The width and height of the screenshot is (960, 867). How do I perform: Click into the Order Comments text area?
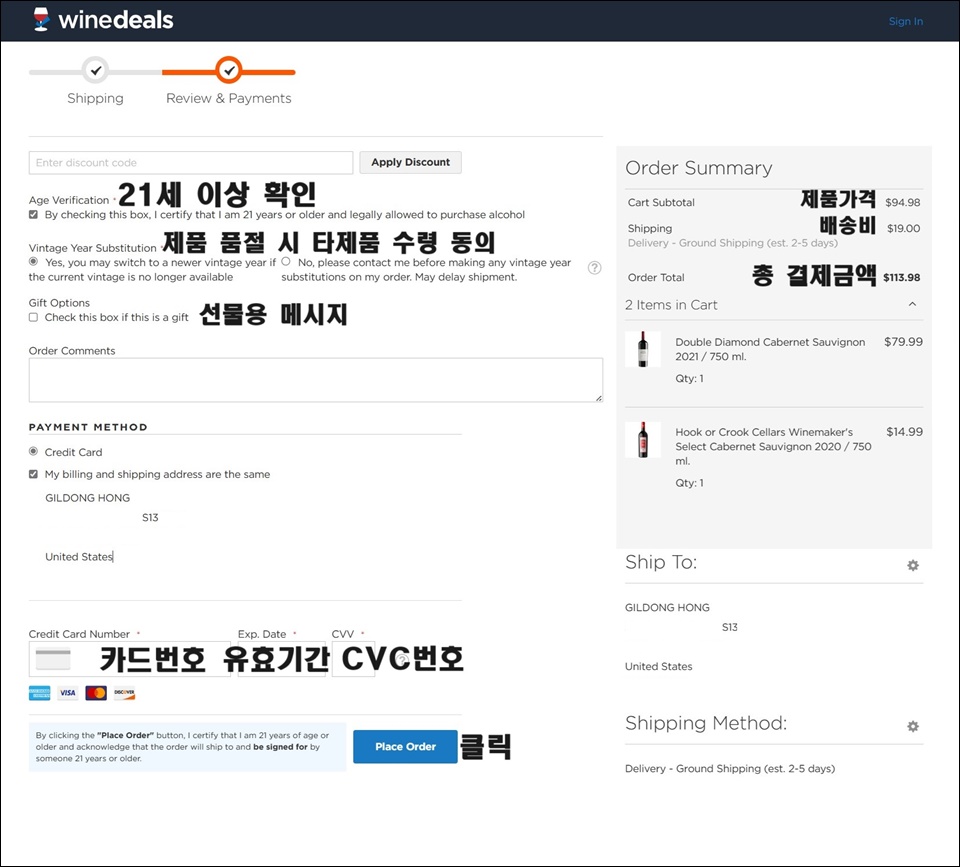pyautogui.click(x=316, y=380)
